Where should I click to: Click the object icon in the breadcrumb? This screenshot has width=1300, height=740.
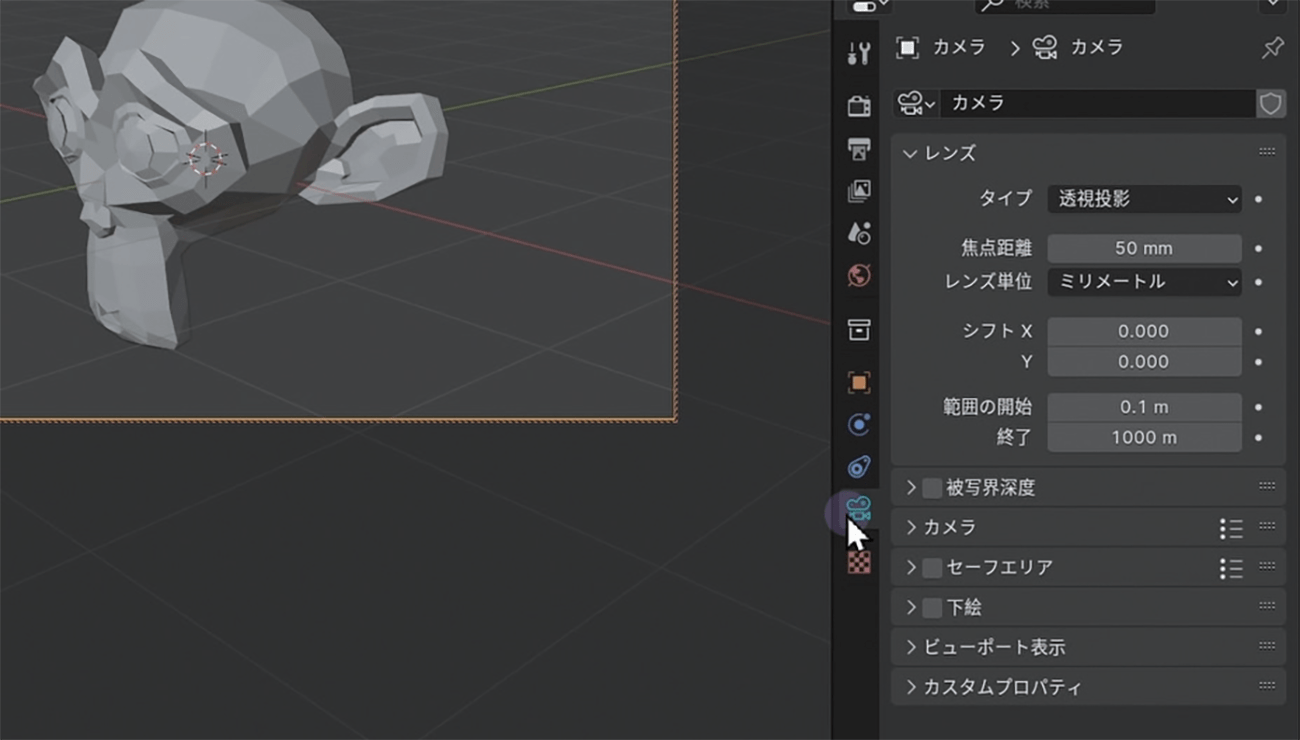(907, 47)
